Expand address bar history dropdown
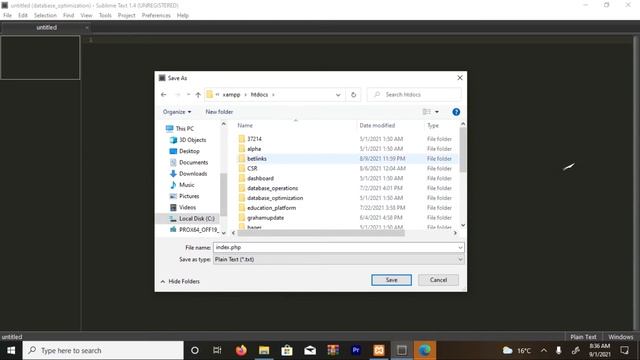640x360 pixels. coord(338,95)
